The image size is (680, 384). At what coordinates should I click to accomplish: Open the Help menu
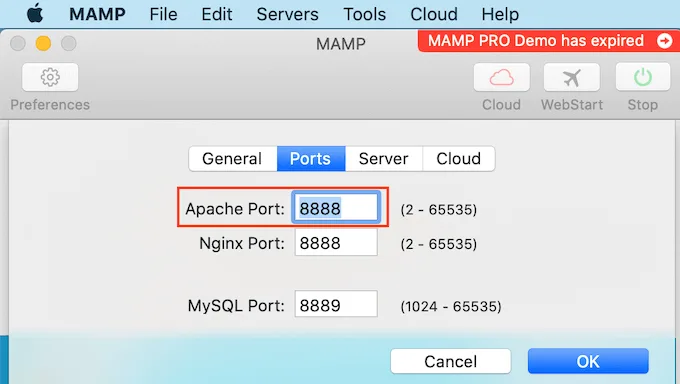500,14
